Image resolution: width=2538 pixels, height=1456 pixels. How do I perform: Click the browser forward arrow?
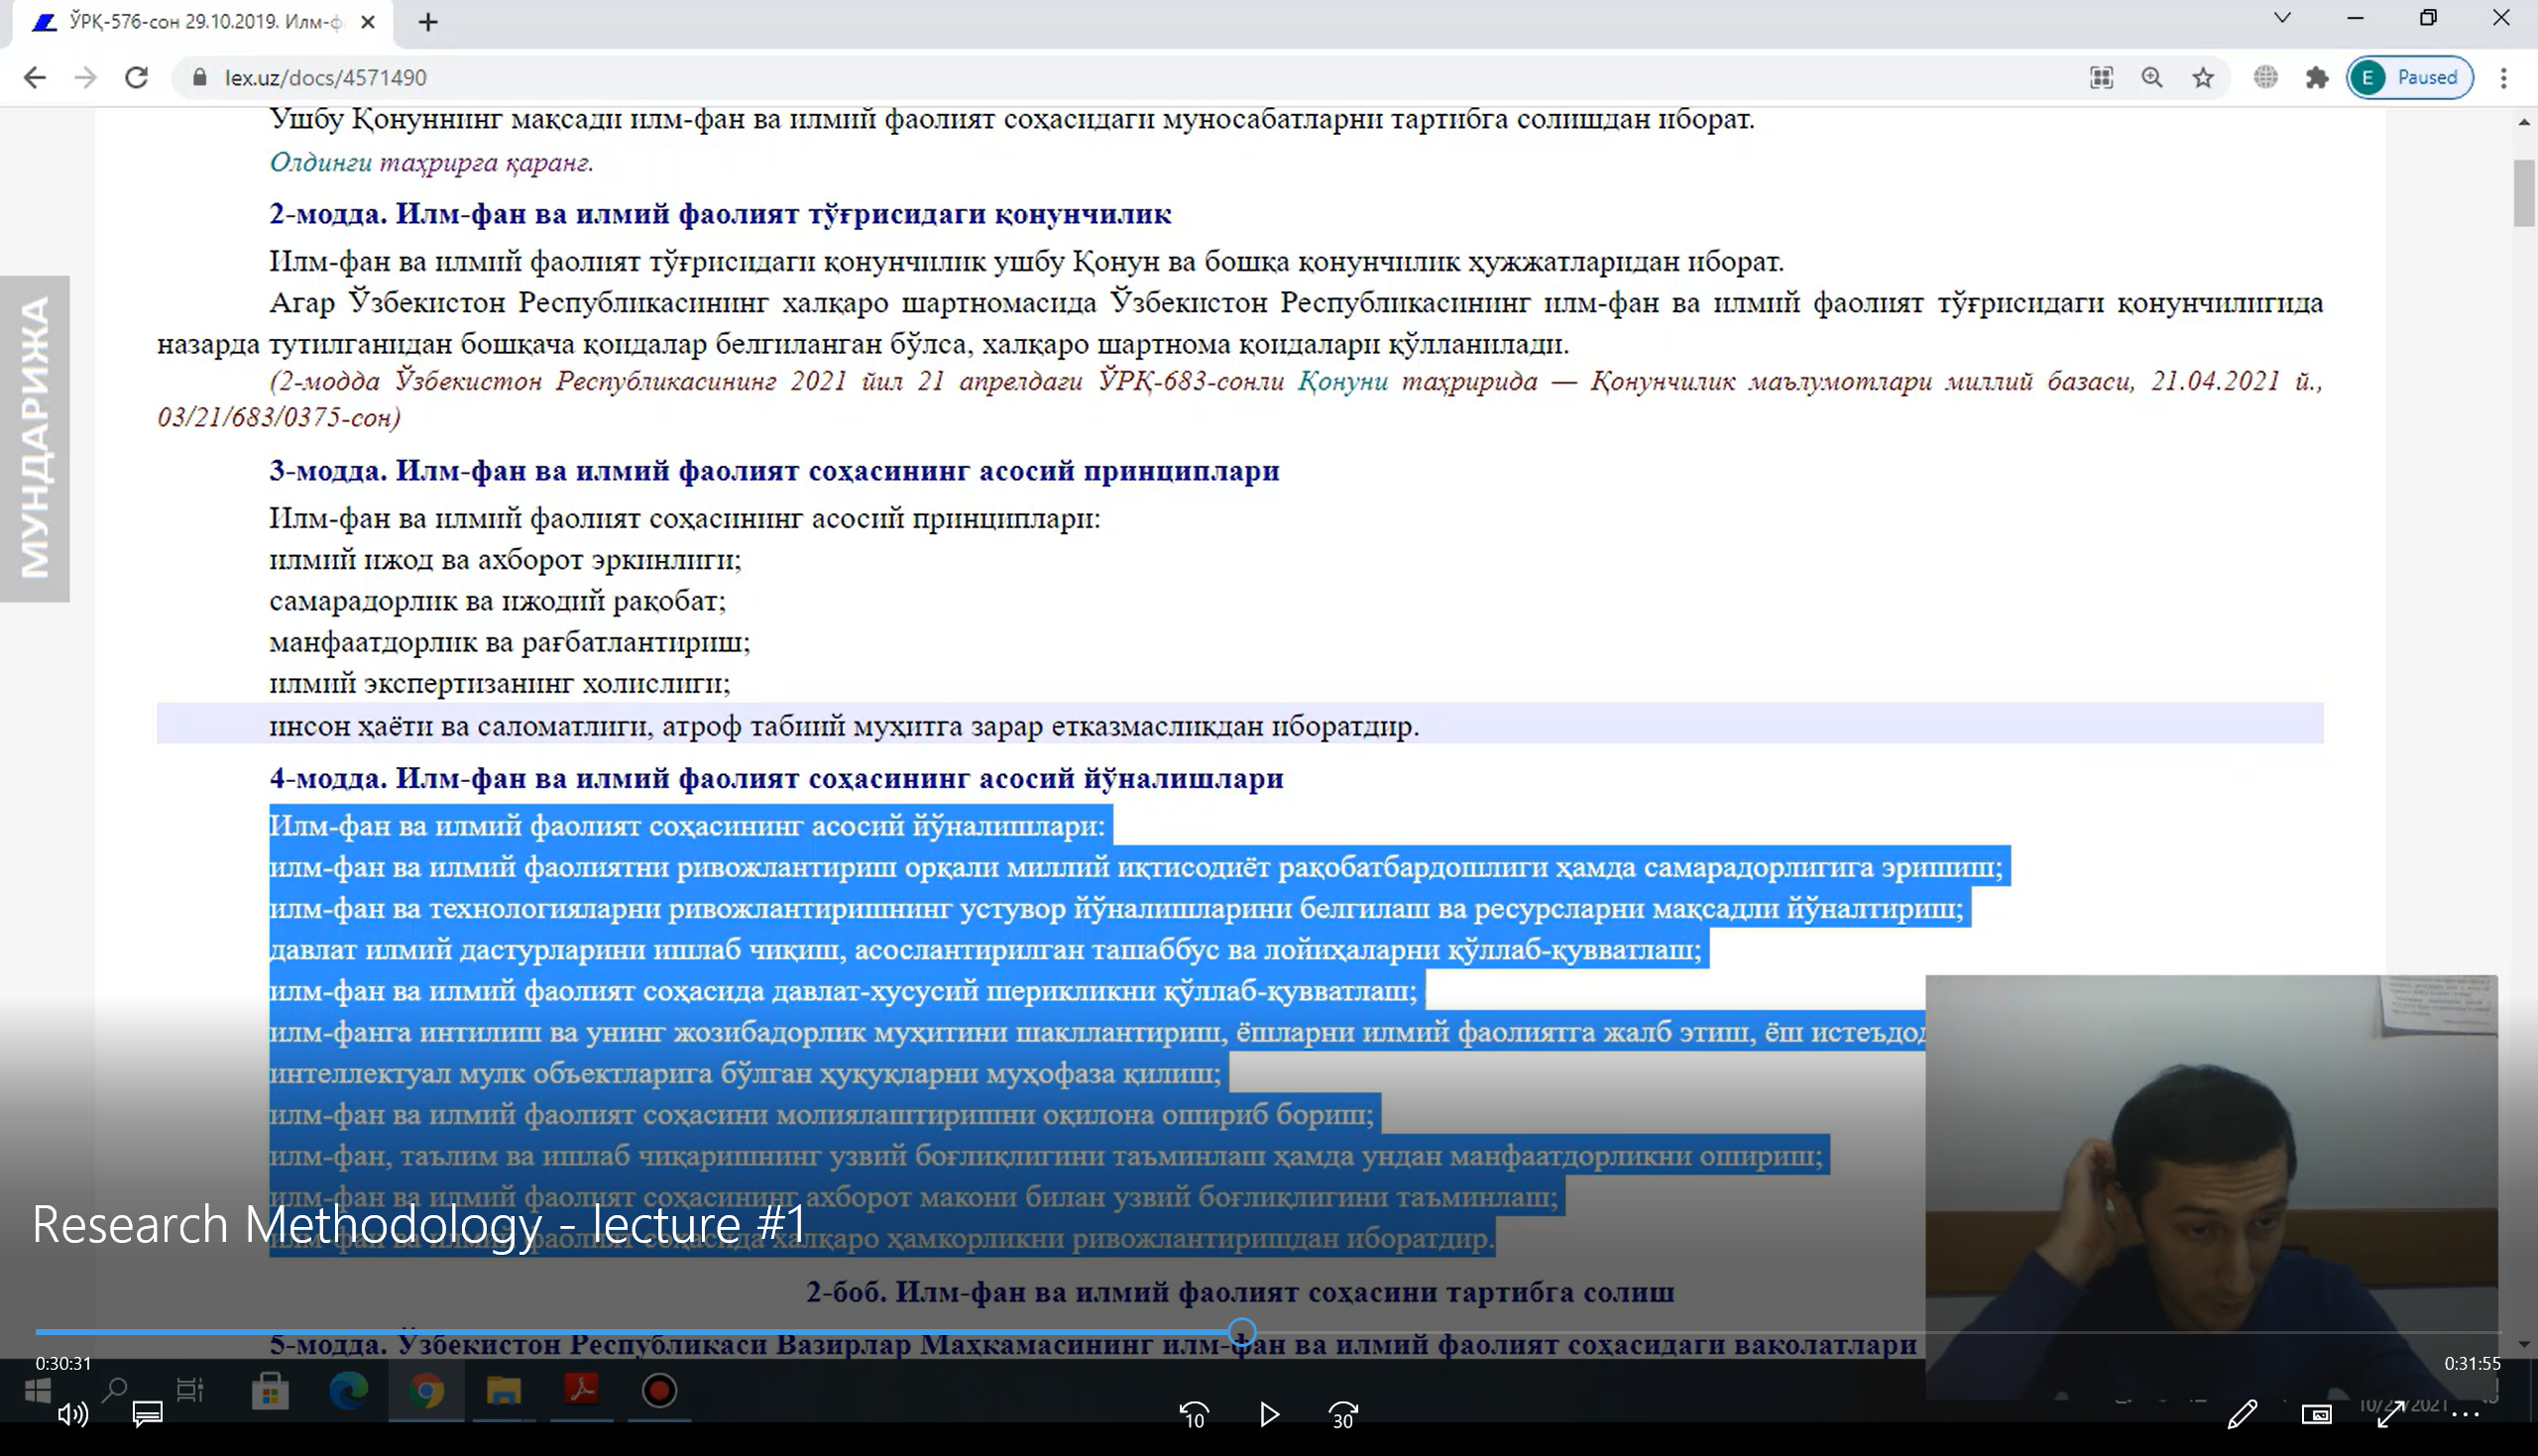pyautogui.click(x=85, y=78)
